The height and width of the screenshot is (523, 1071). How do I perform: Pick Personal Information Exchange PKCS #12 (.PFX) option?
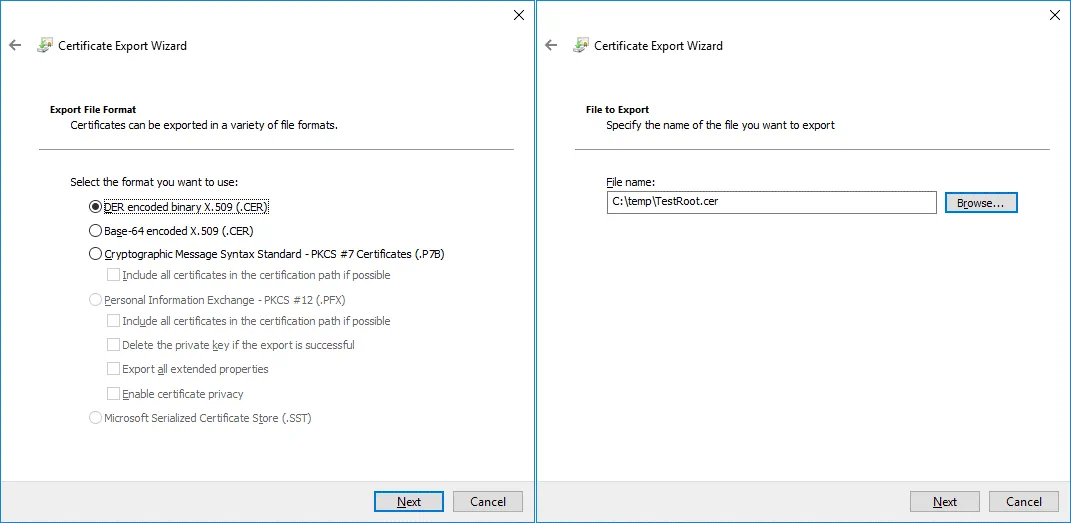coord(96,300)
